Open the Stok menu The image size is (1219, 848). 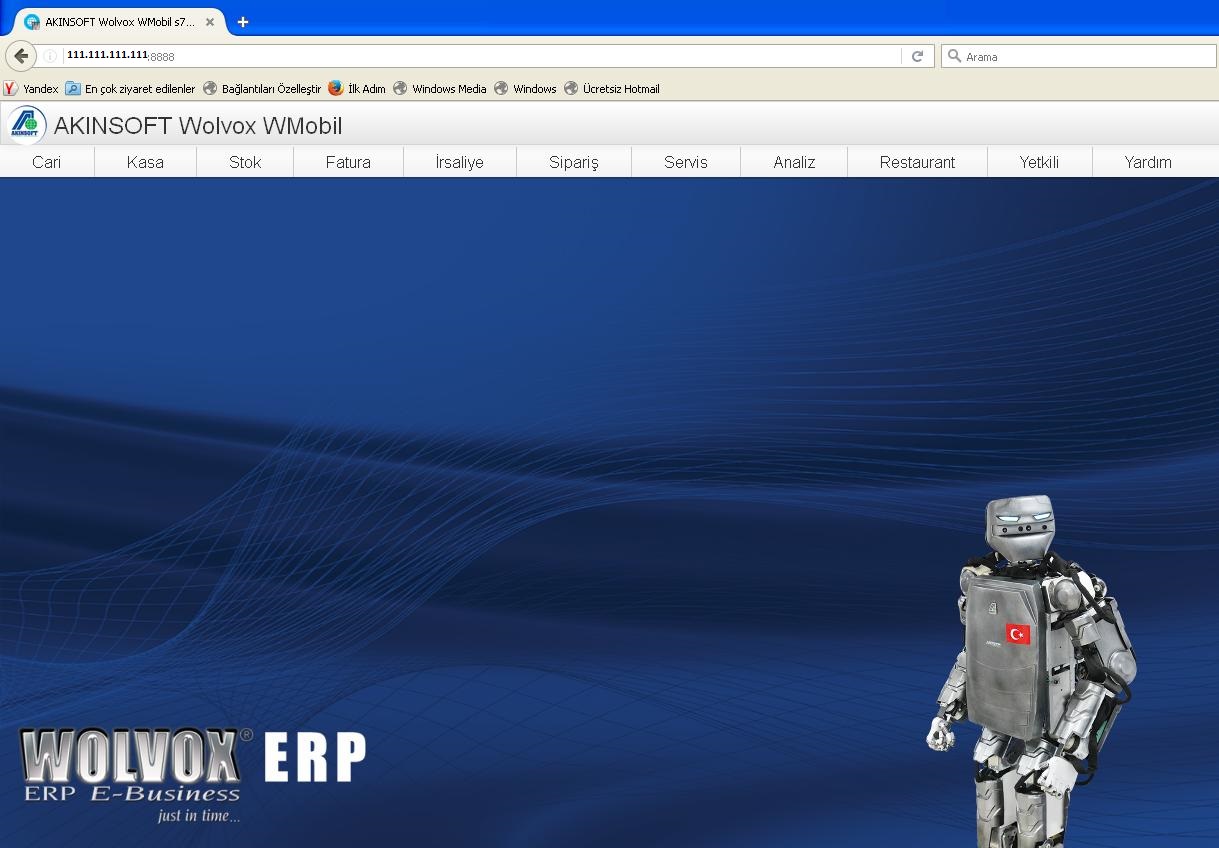click(x=245, y=162)
